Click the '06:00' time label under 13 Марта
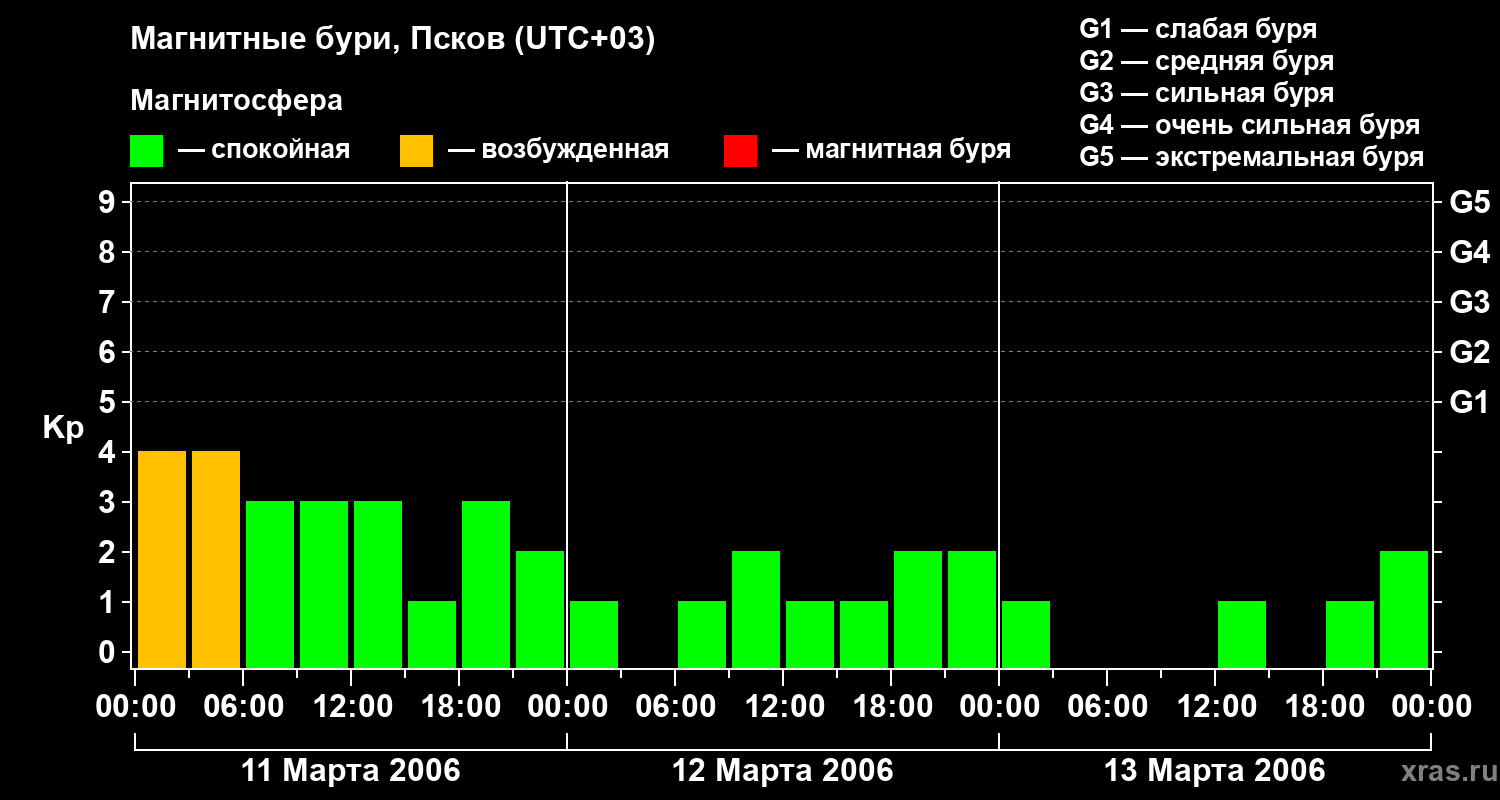This screenshot has height=800, width=1500. (1107, 707)
